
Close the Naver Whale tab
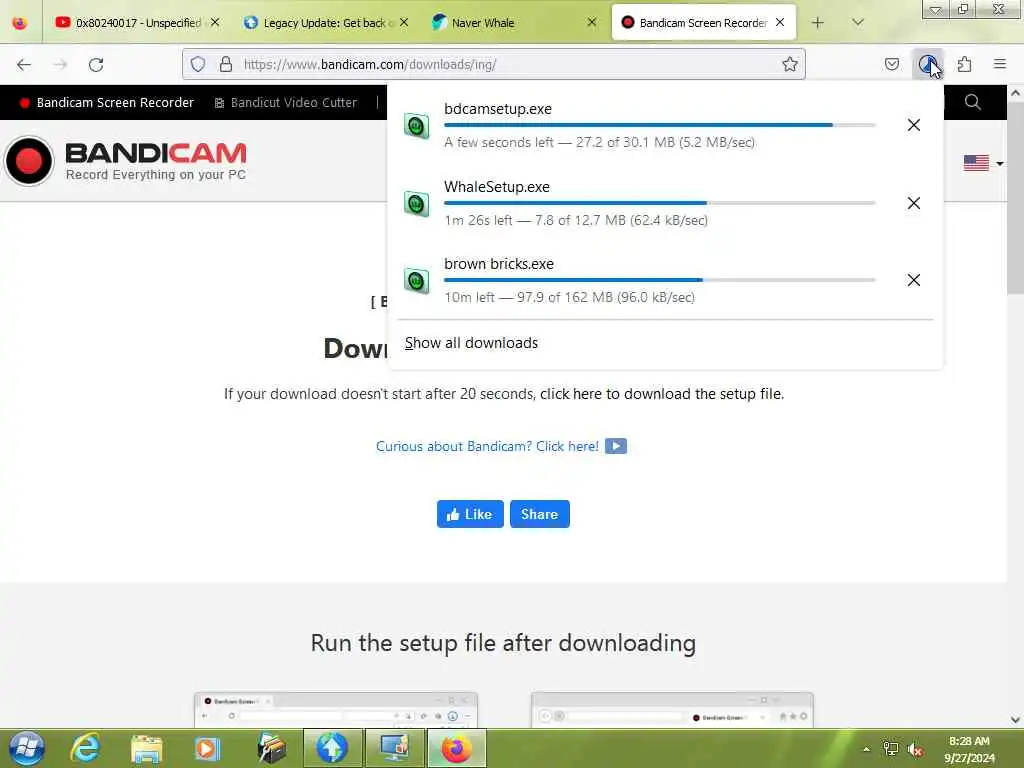coord(592,22)
